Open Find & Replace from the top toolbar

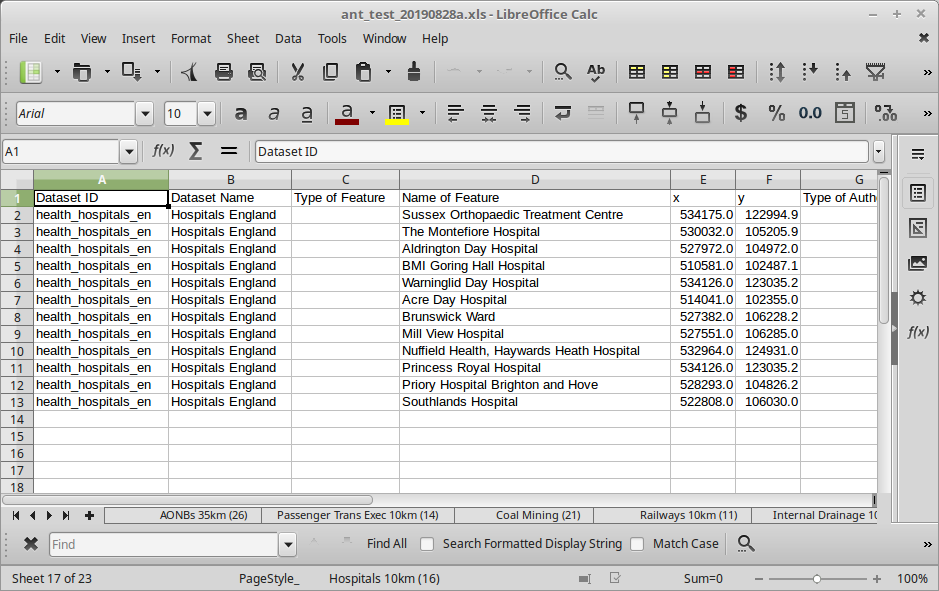coord(562,72)
